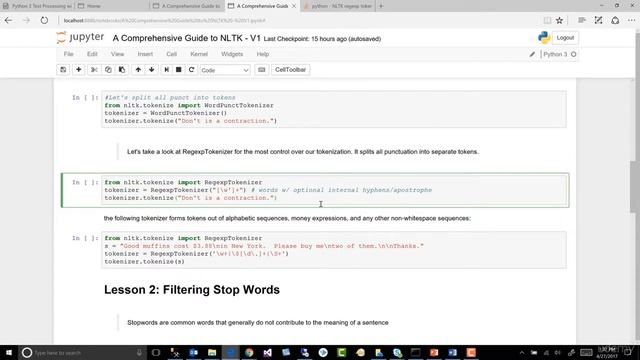Open the Kernel menu

click(x=199, y=54)
